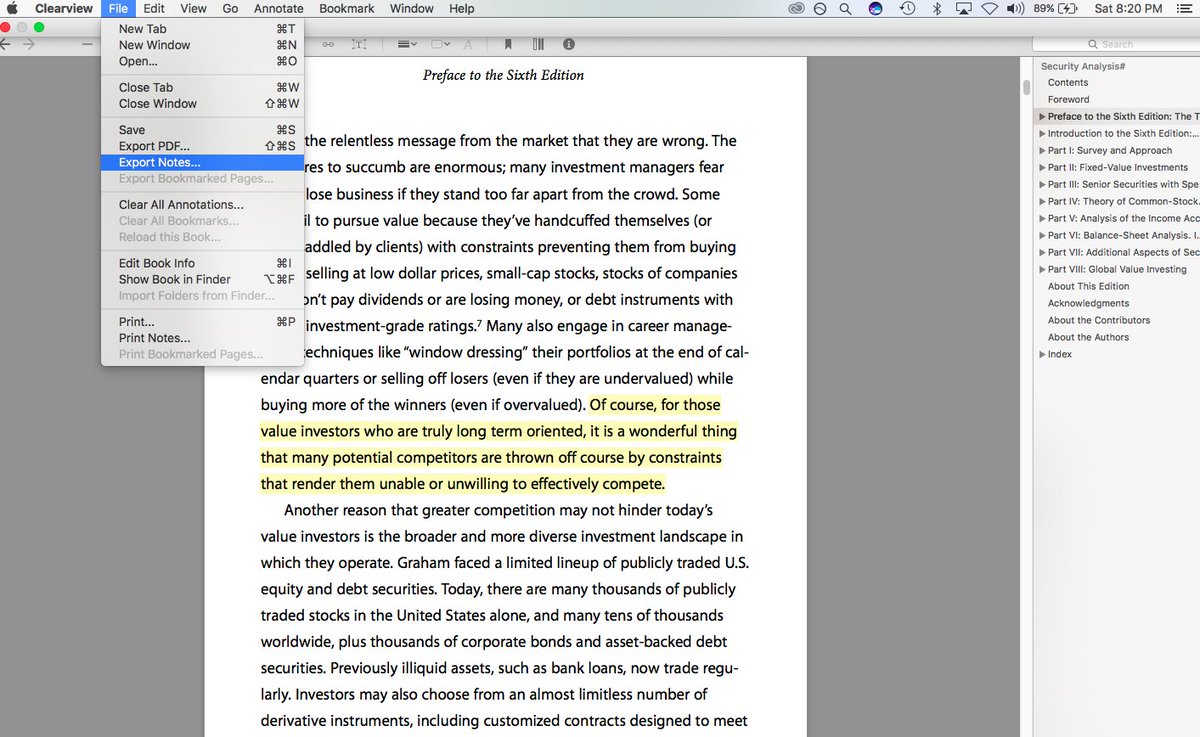Click the font letter A icon
This screenshot has width=1200, height=737.
coord(468,44)
